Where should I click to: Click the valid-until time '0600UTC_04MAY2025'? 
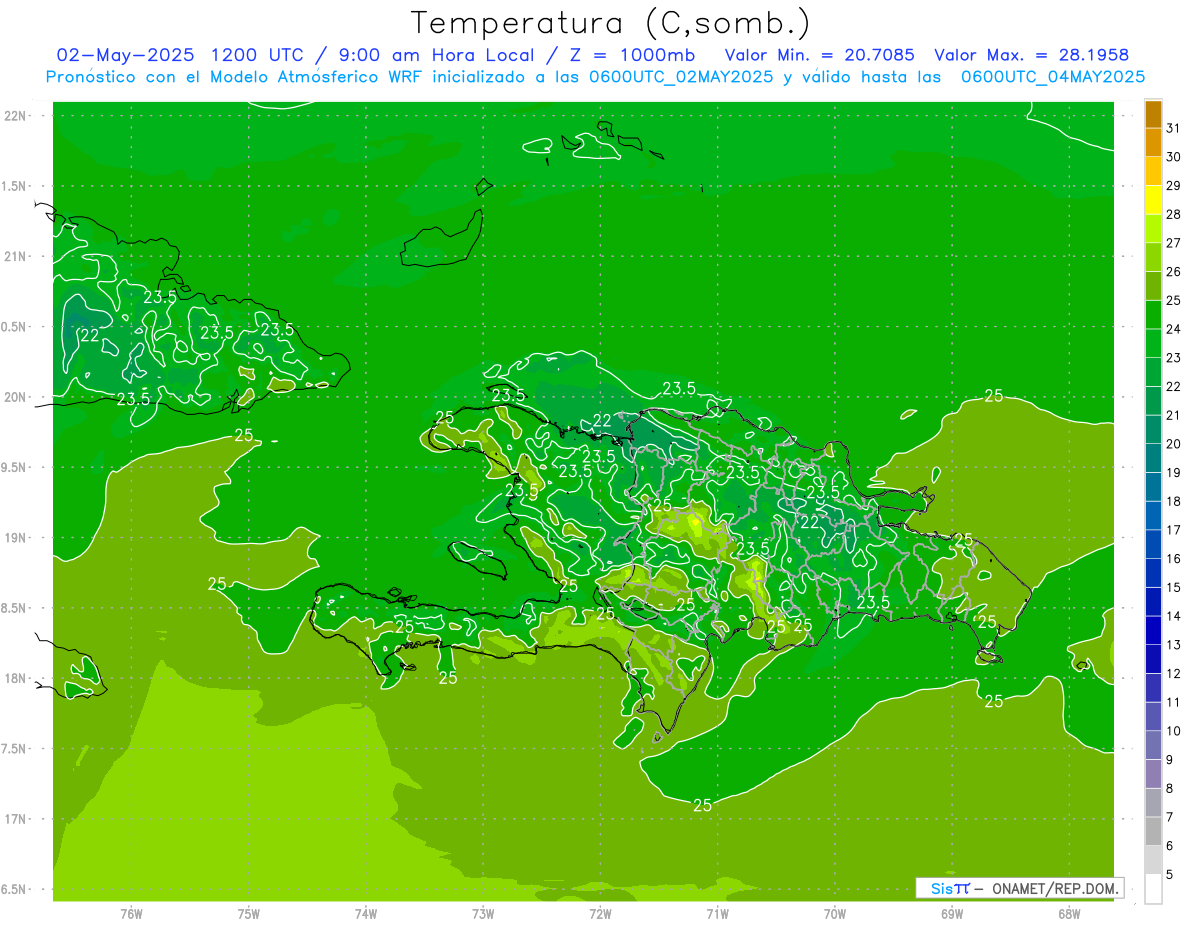click(1053, 77)
